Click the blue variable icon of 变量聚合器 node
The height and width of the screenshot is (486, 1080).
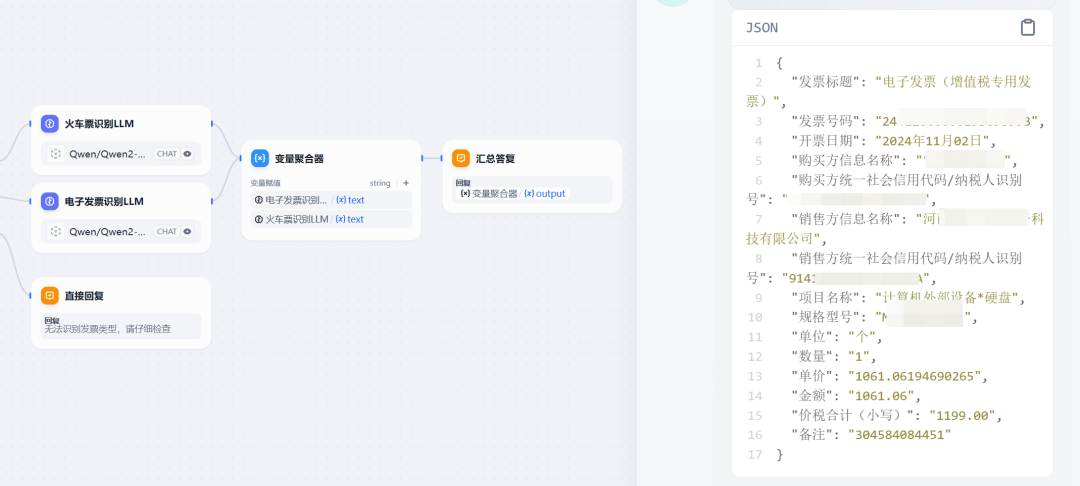tap(260, 158)
